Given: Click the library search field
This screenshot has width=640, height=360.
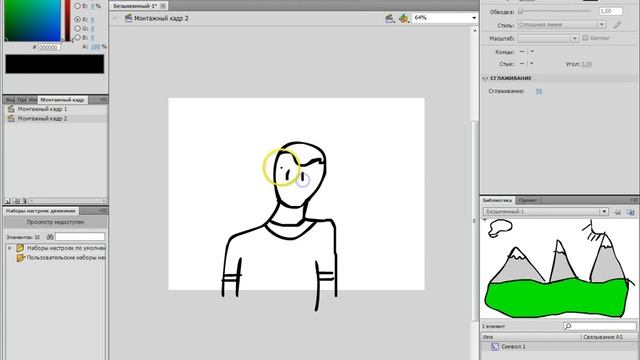Looking at the screenshot, I should [x=600, y=326].
